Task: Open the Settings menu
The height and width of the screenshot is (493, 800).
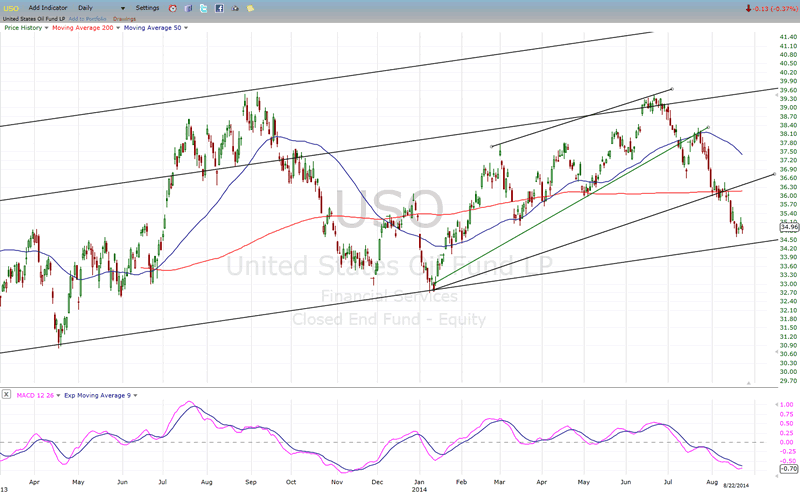Action: coord(147,8)
